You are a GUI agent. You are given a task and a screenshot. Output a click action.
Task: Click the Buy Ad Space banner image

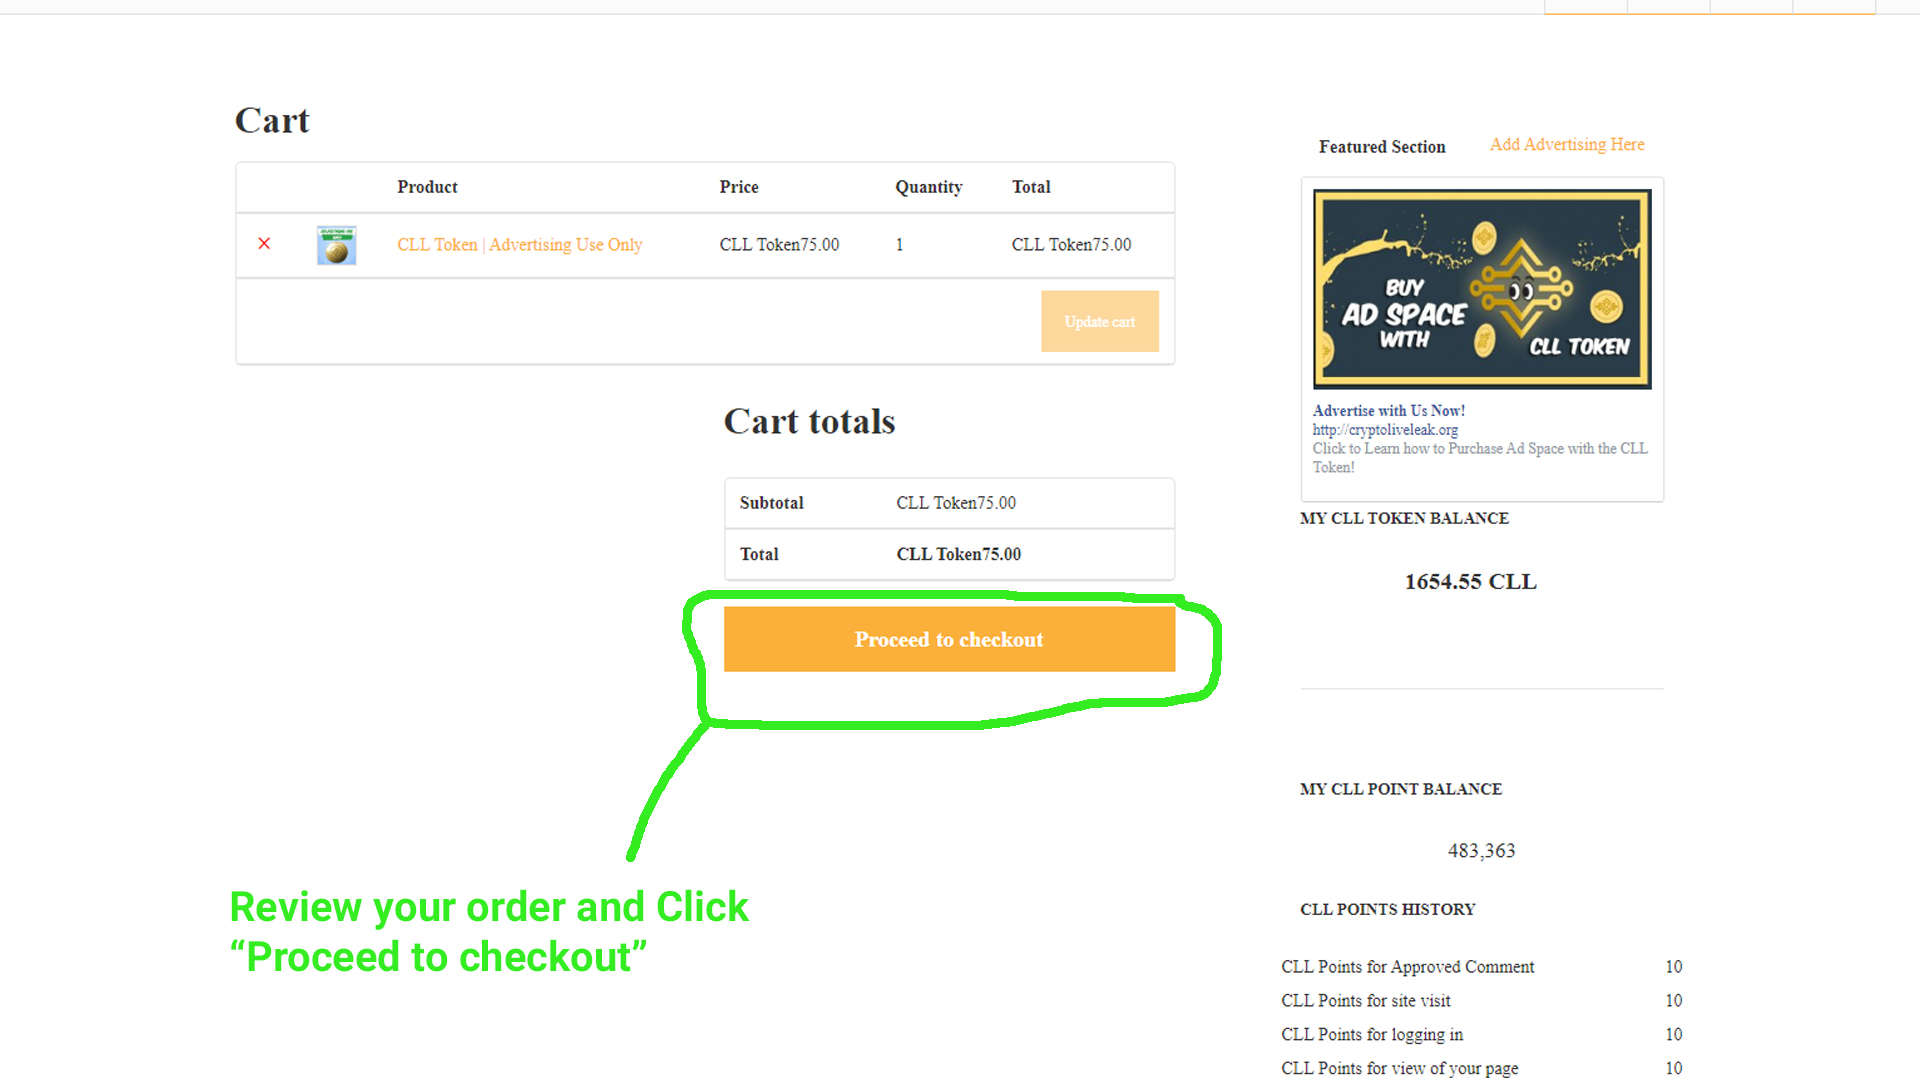(1482, 289)
